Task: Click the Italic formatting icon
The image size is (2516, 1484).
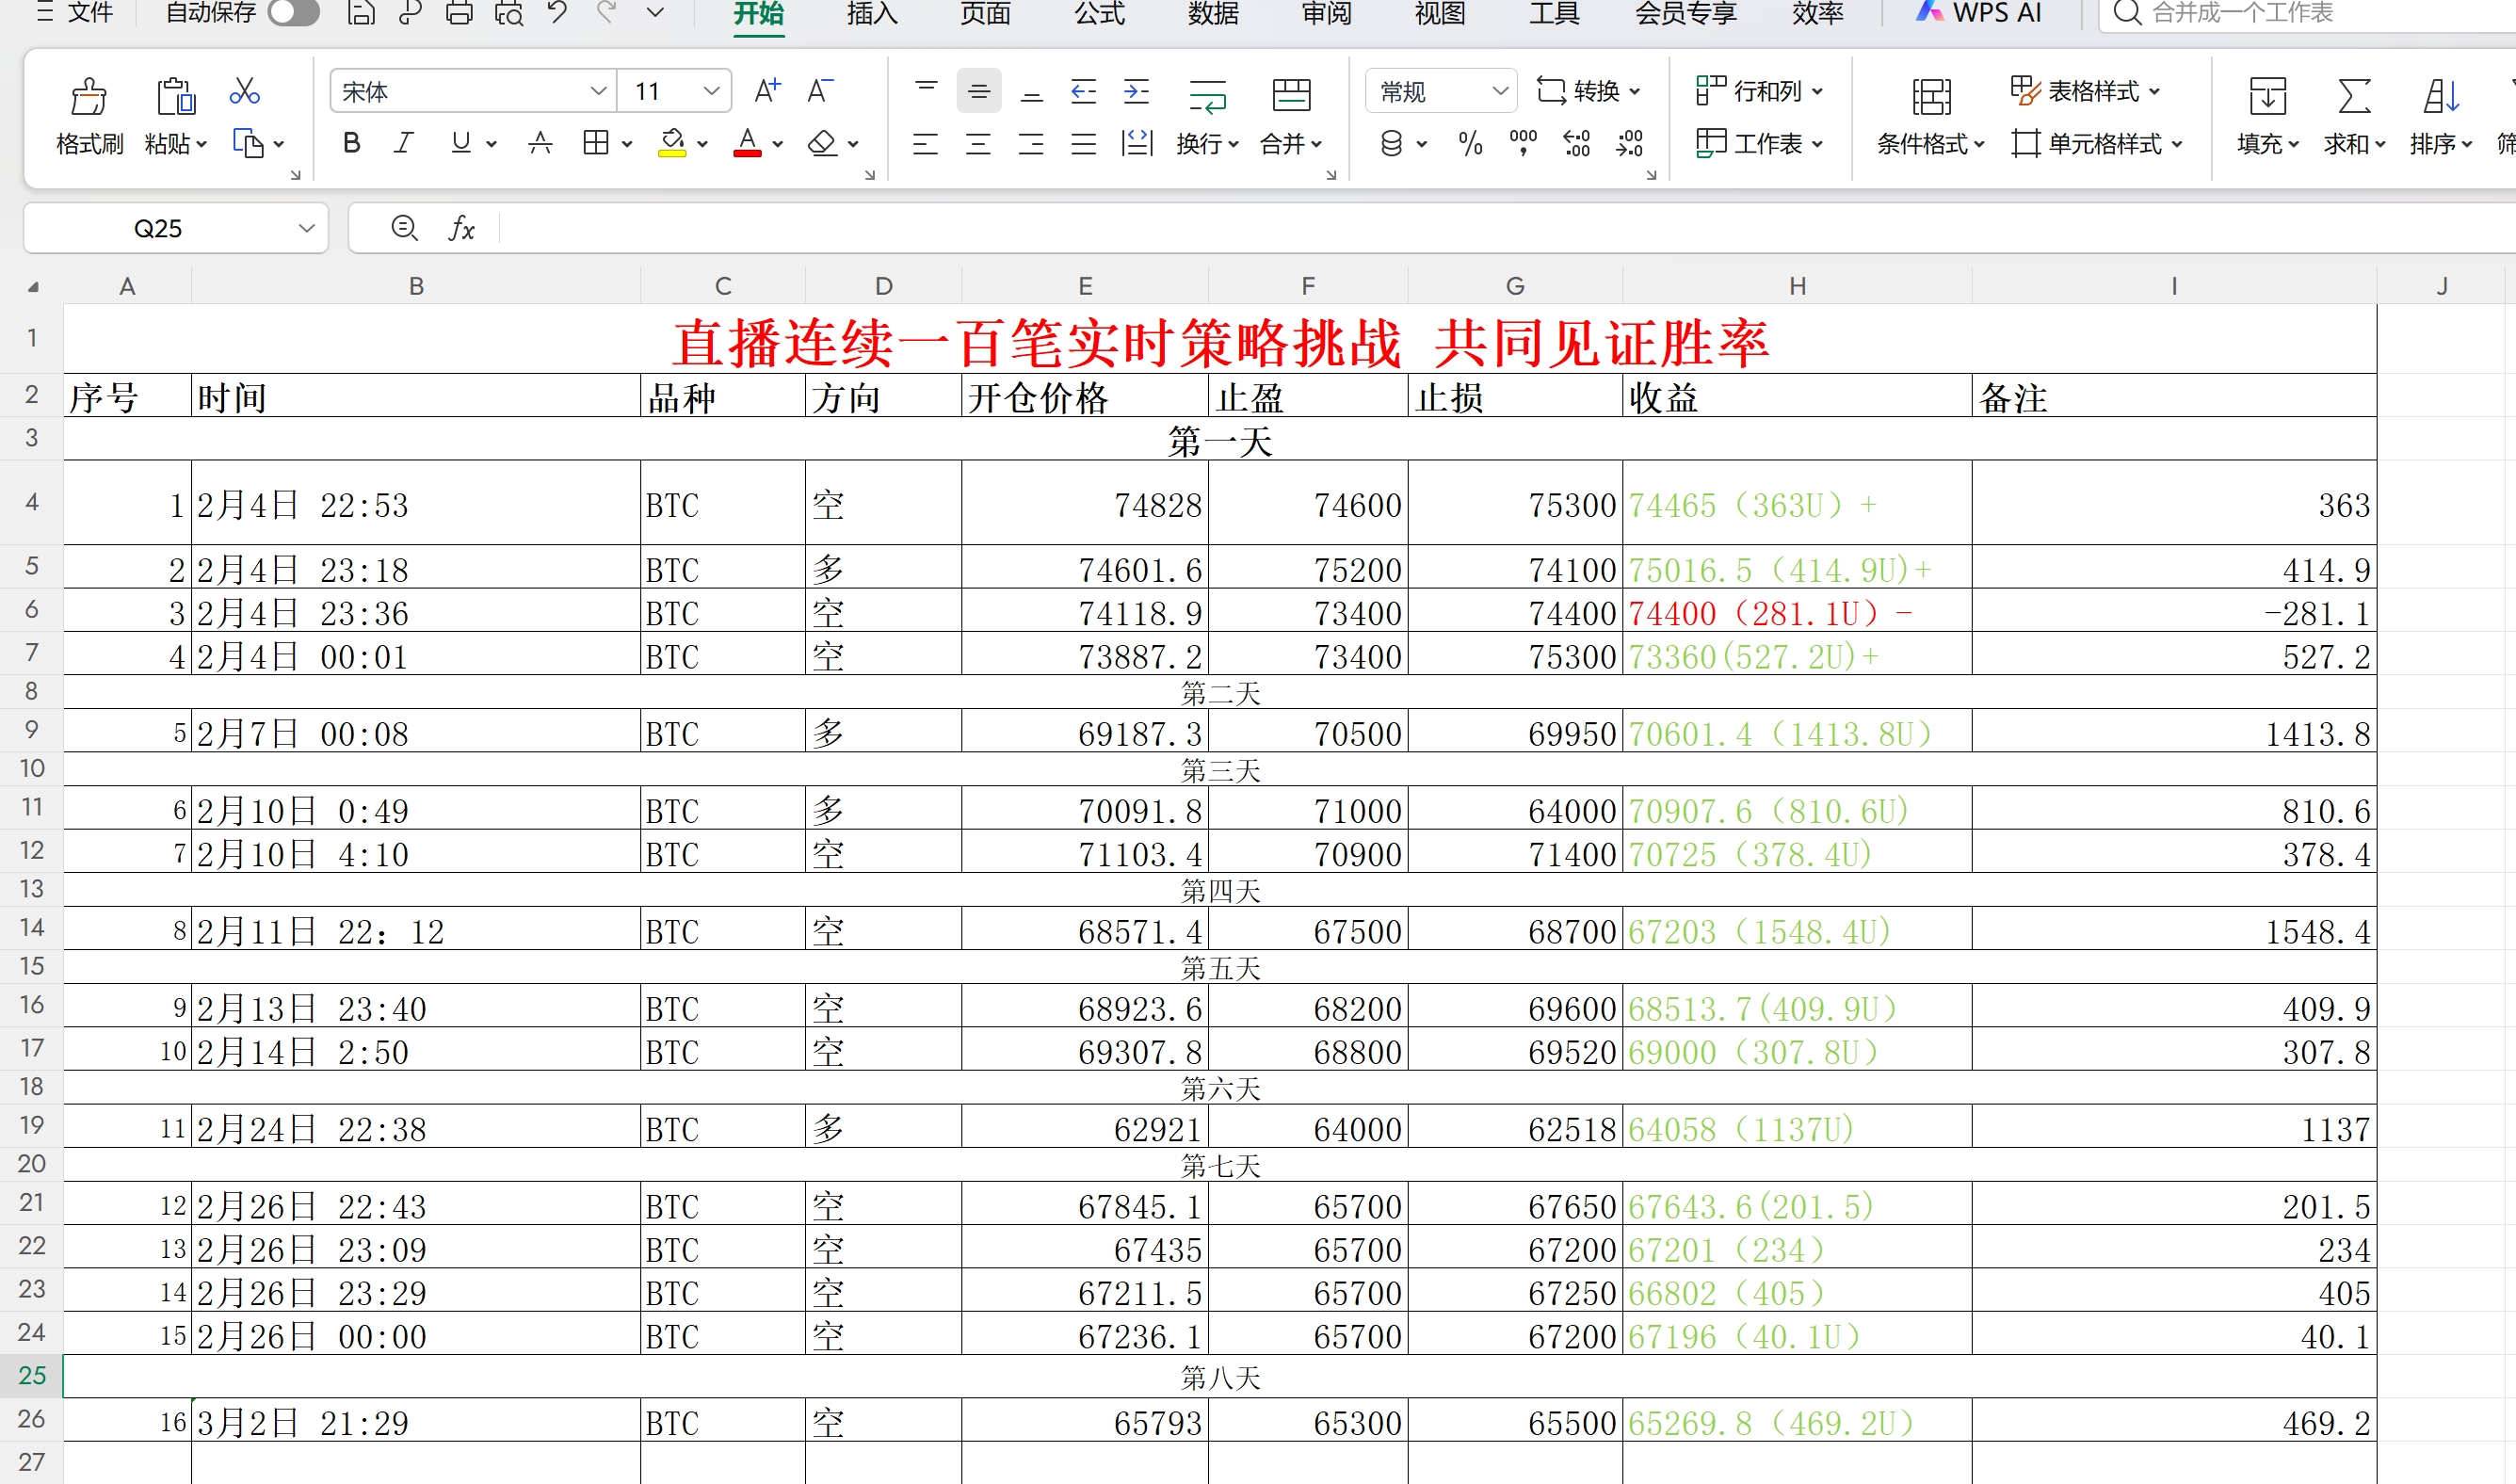Action: (404, 143)
